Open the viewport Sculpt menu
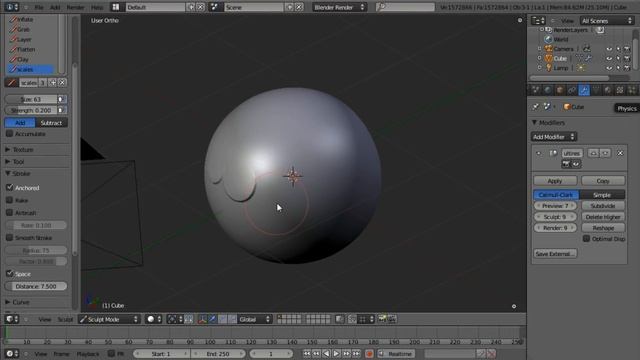 [65, 319]
